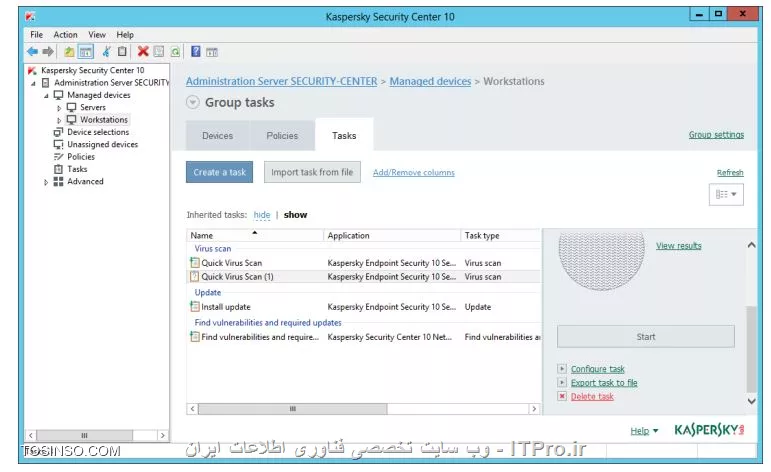Click Import task from file button
This screenshot has height=472, width=771.
(312, 172)
